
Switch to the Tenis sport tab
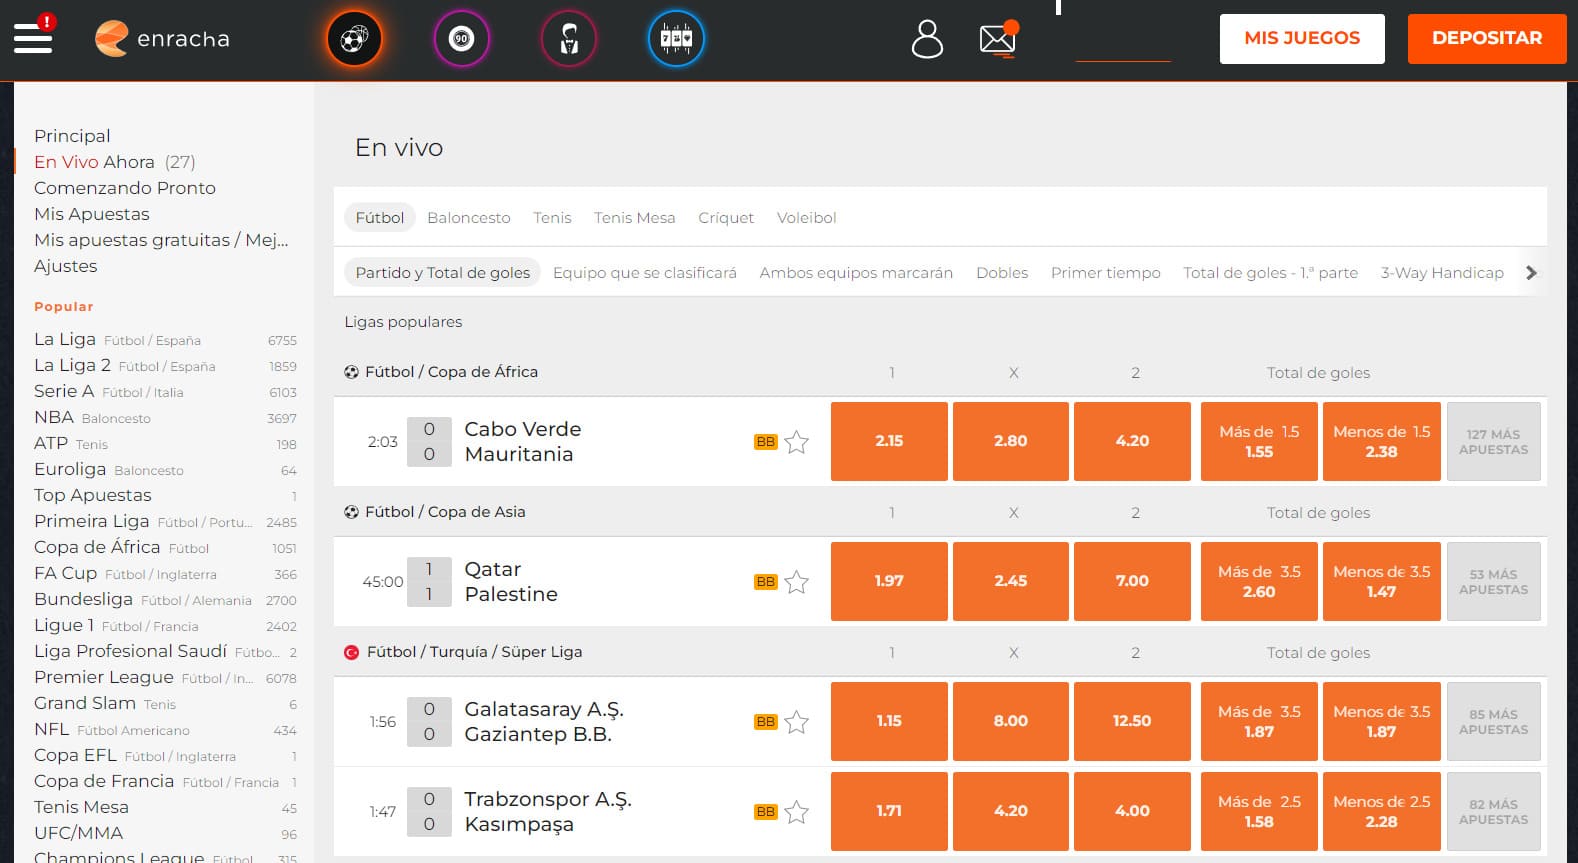tap(552, 218)
